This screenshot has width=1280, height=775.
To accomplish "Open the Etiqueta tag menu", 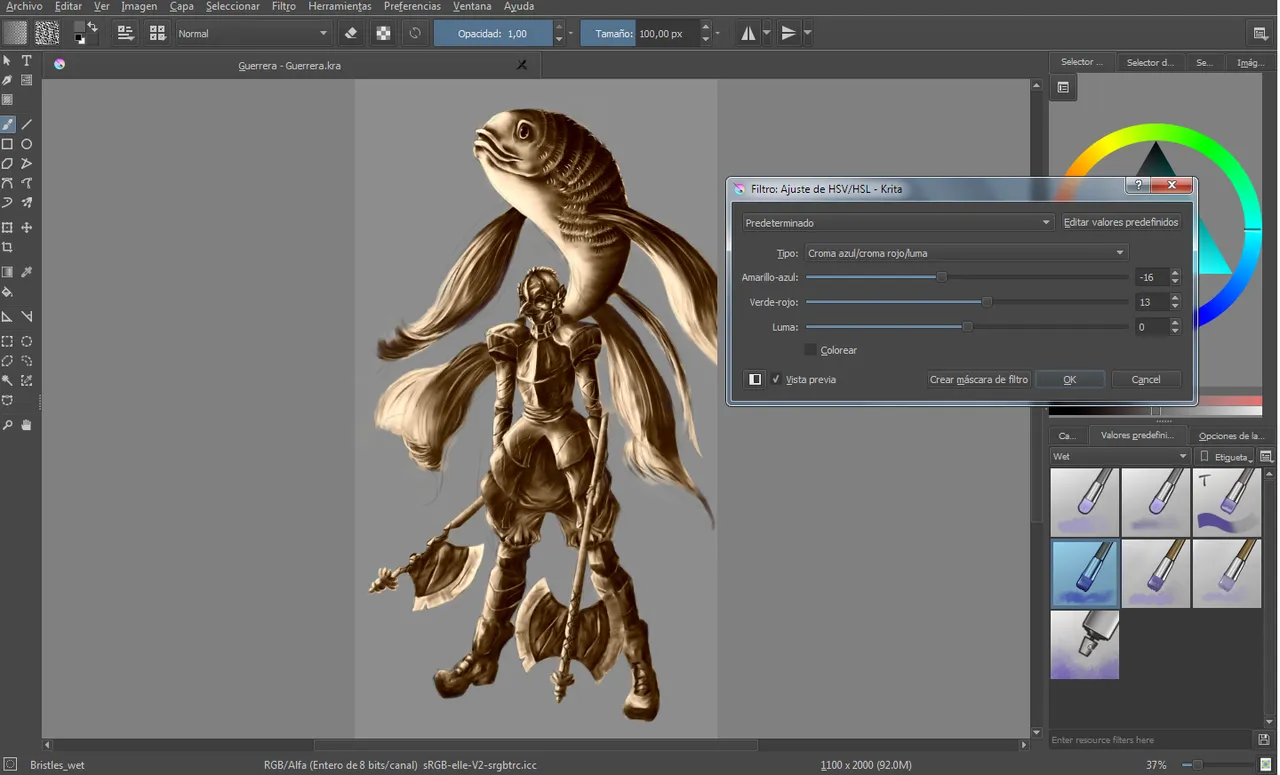I will 1225,456.
